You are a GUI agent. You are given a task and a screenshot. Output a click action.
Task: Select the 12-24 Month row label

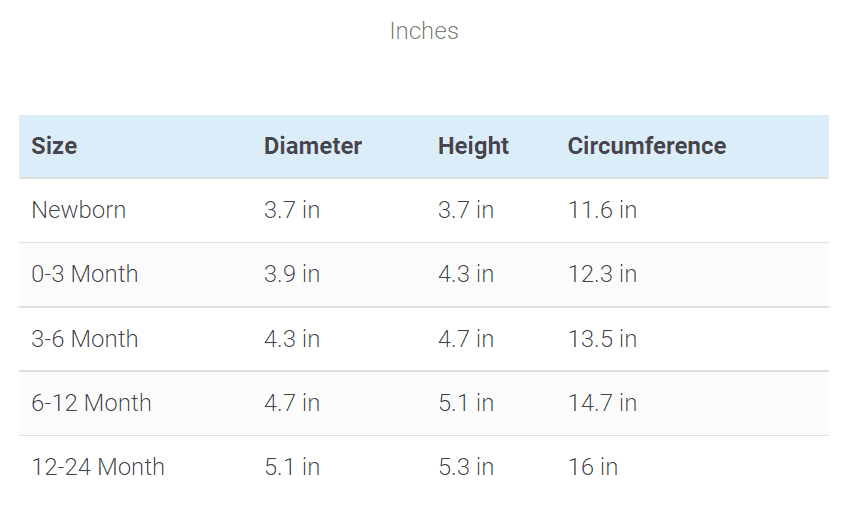[x=98, y=467]
